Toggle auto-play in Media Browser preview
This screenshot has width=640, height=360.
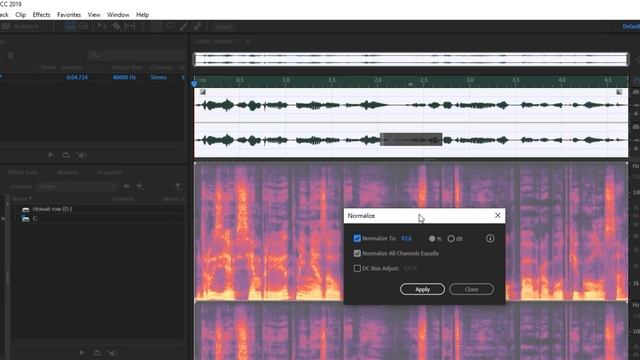point(113,353)
